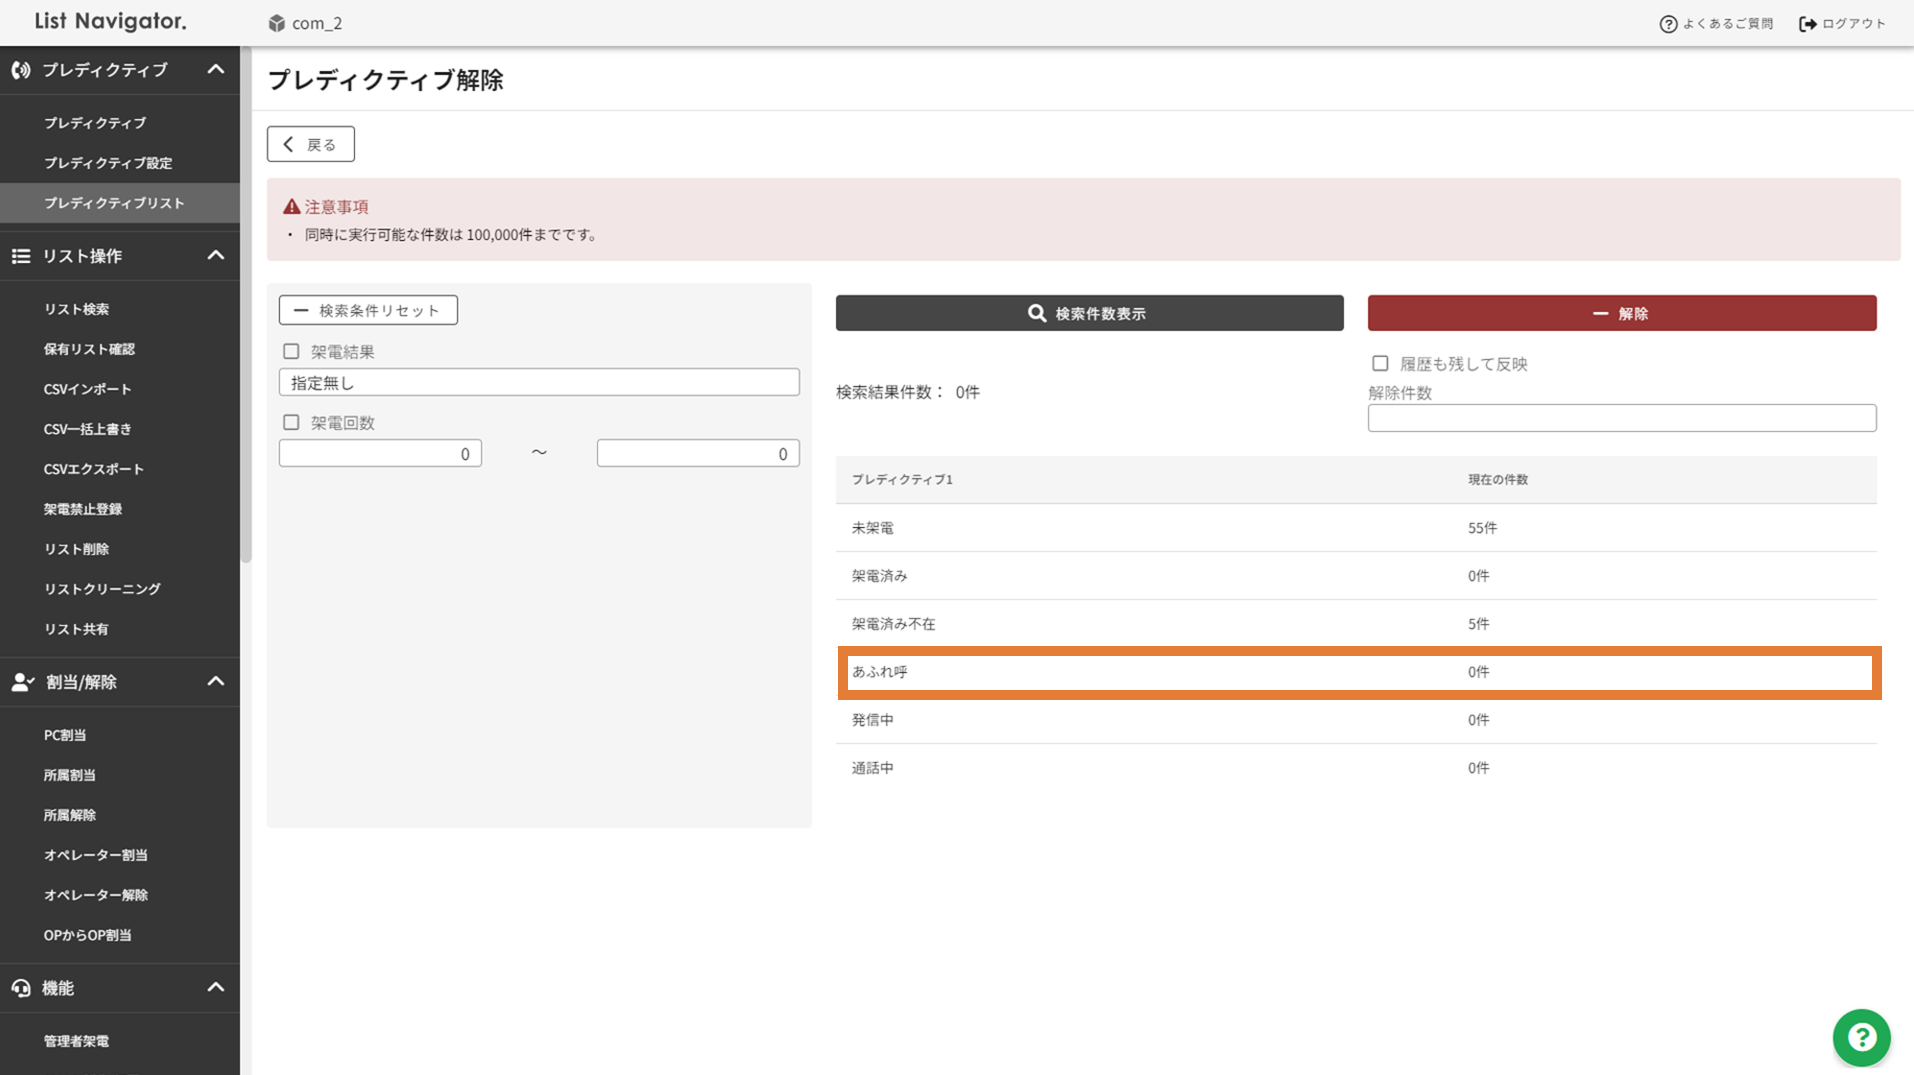
Task: Check the 履歴も残して反映 option
Action: [1380, 364]
